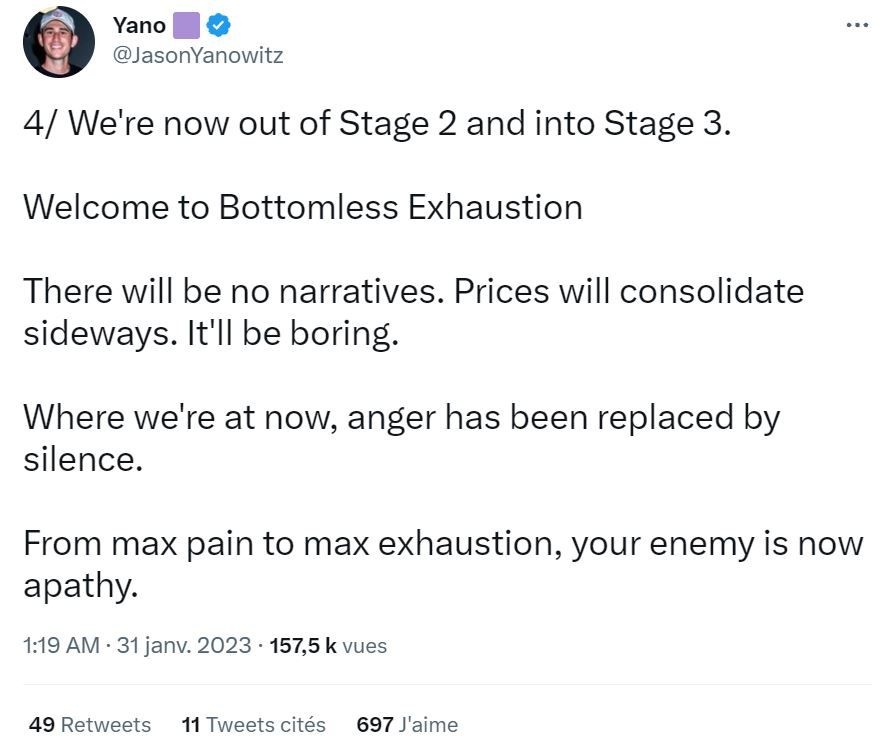Click the word "apathy." ending the tweet

click(x=80, y=586)
